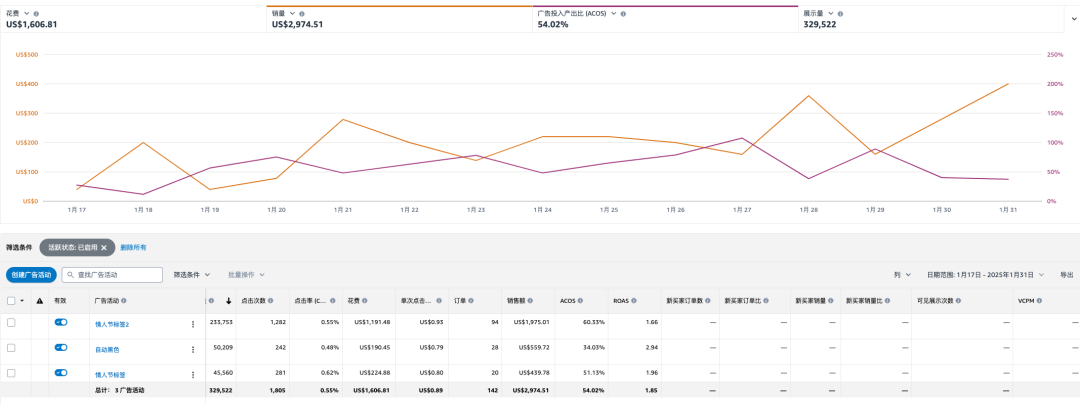Open select-all checkbox dropdown arrow

pos(22,301)
